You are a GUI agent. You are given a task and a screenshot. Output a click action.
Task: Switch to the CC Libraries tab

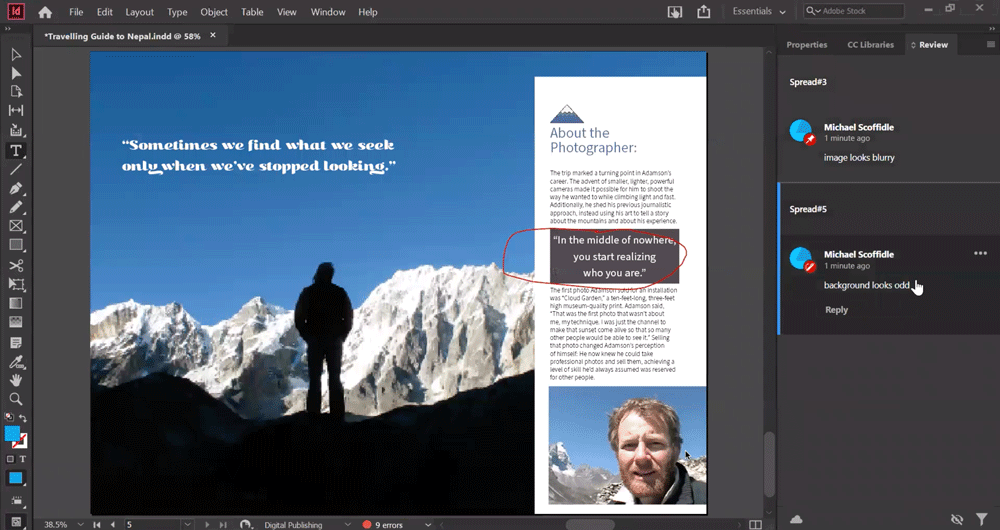pyautogui.click(x=869, y=45)
